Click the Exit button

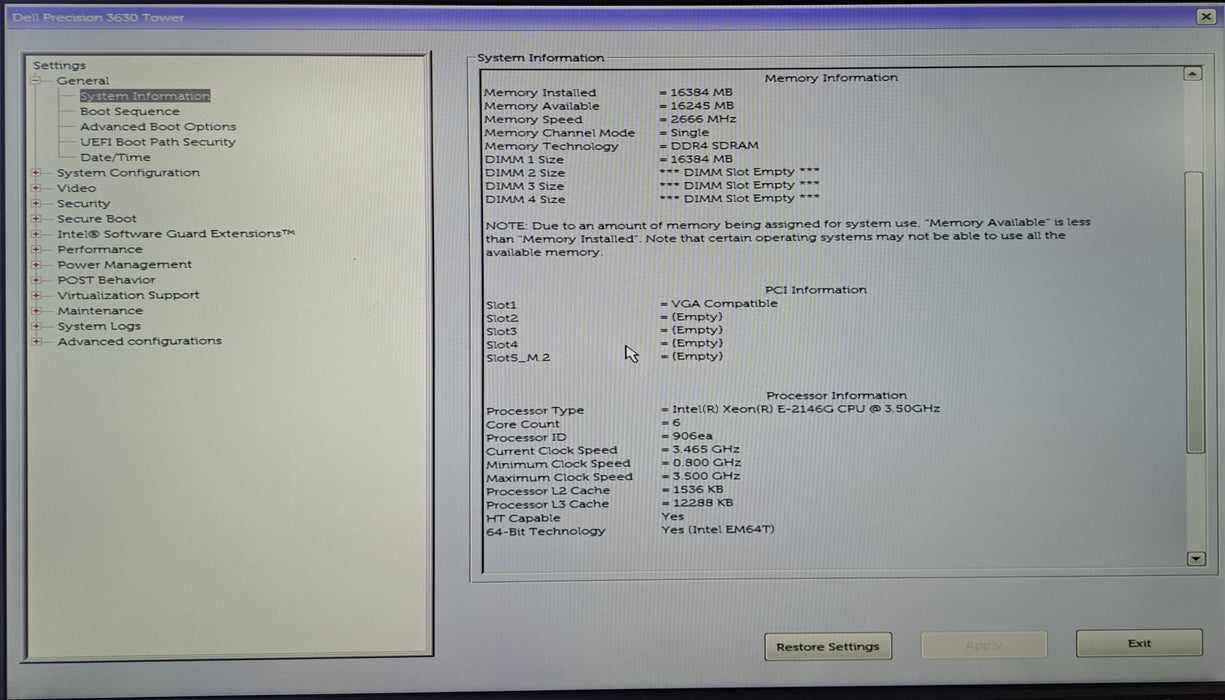(1139, 643)
